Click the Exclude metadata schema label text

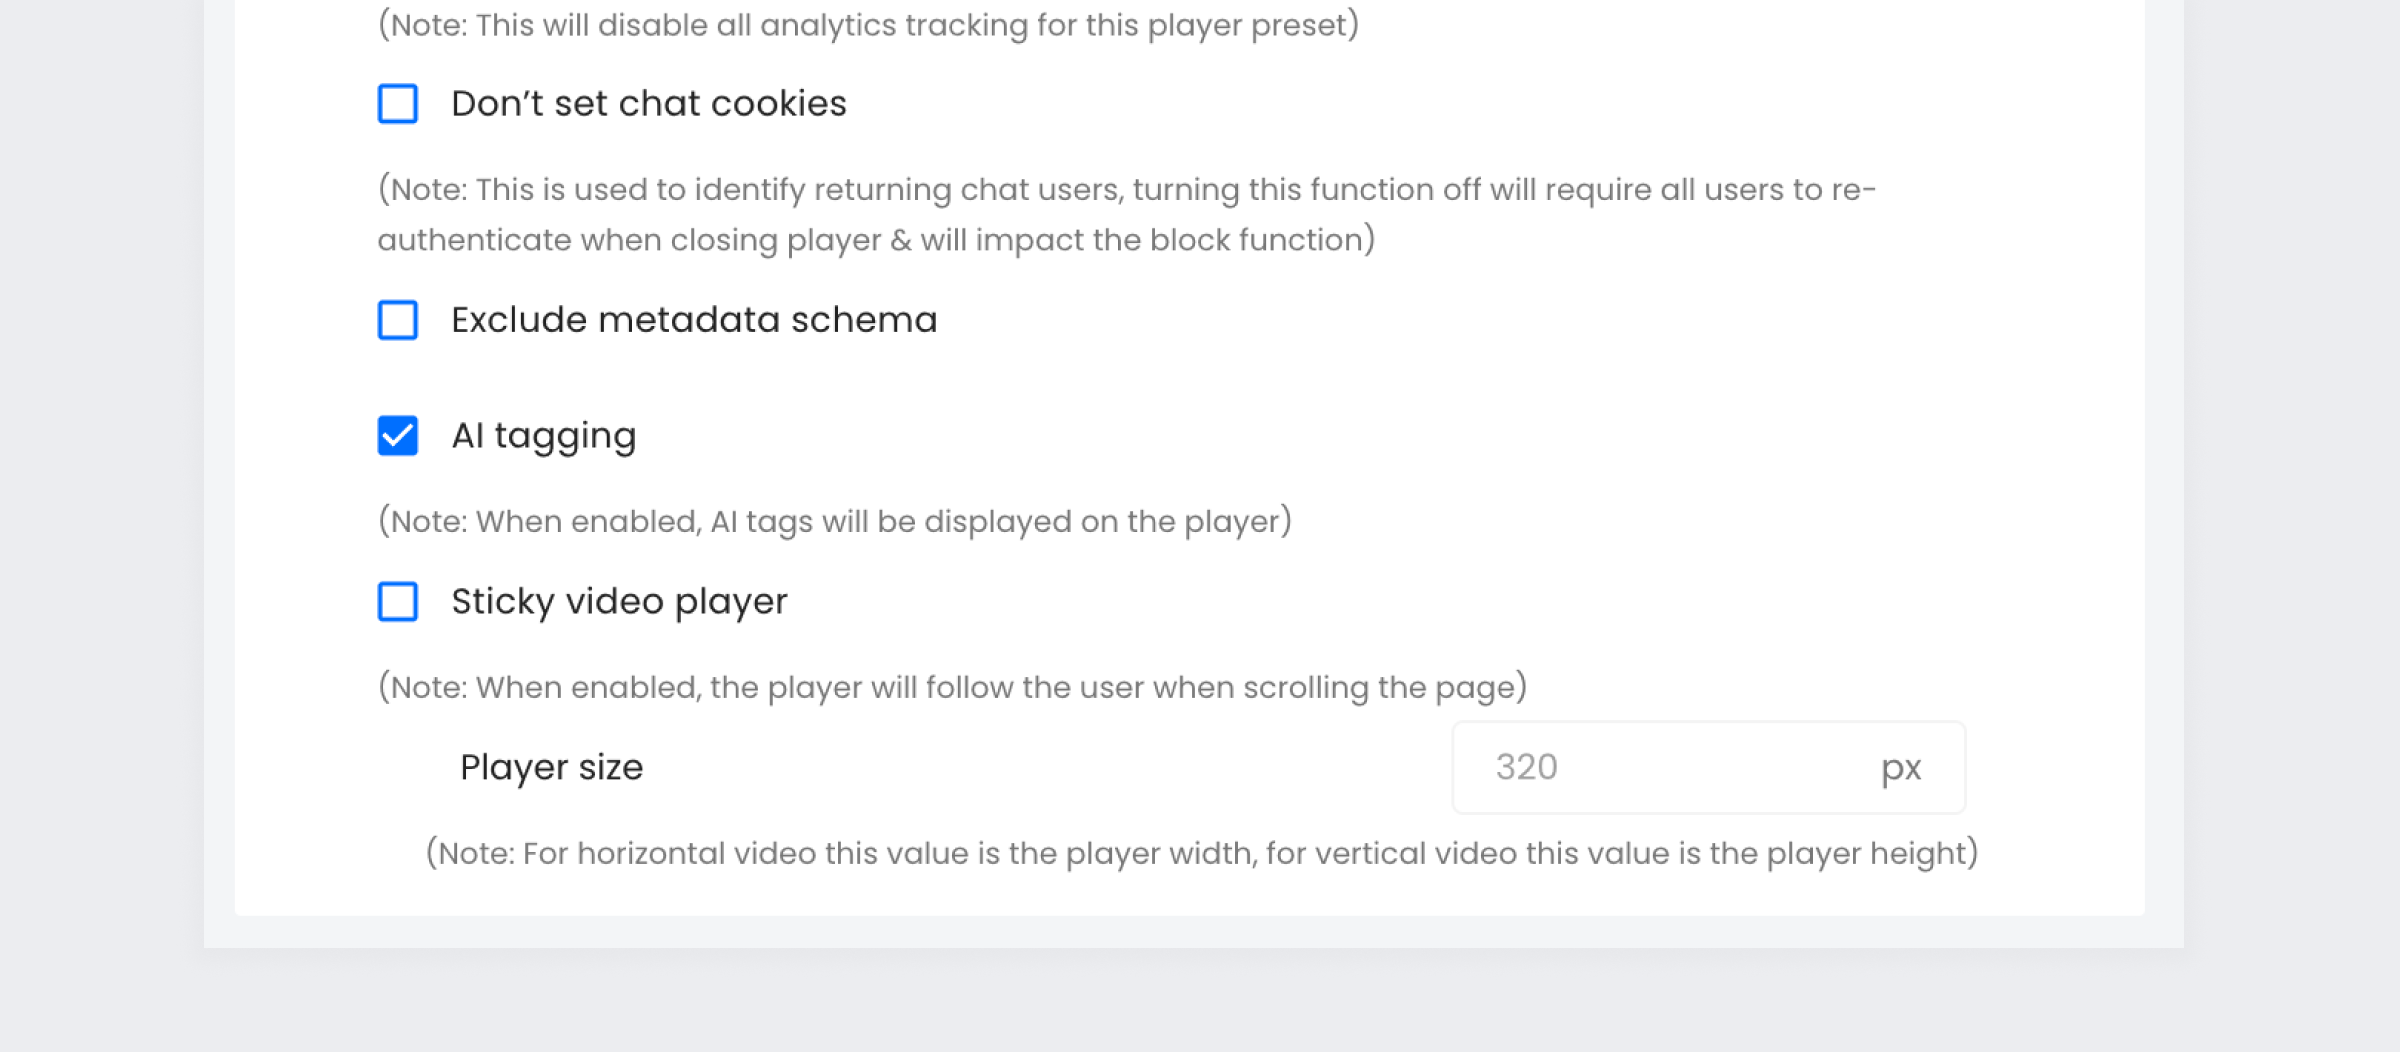point(694,320)
